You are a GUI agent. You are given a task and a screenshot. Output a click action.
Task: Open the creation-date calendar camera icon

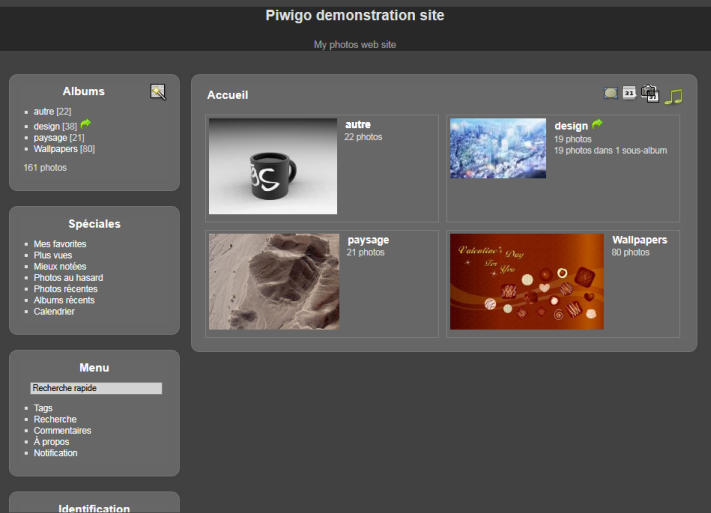[649, 94]
